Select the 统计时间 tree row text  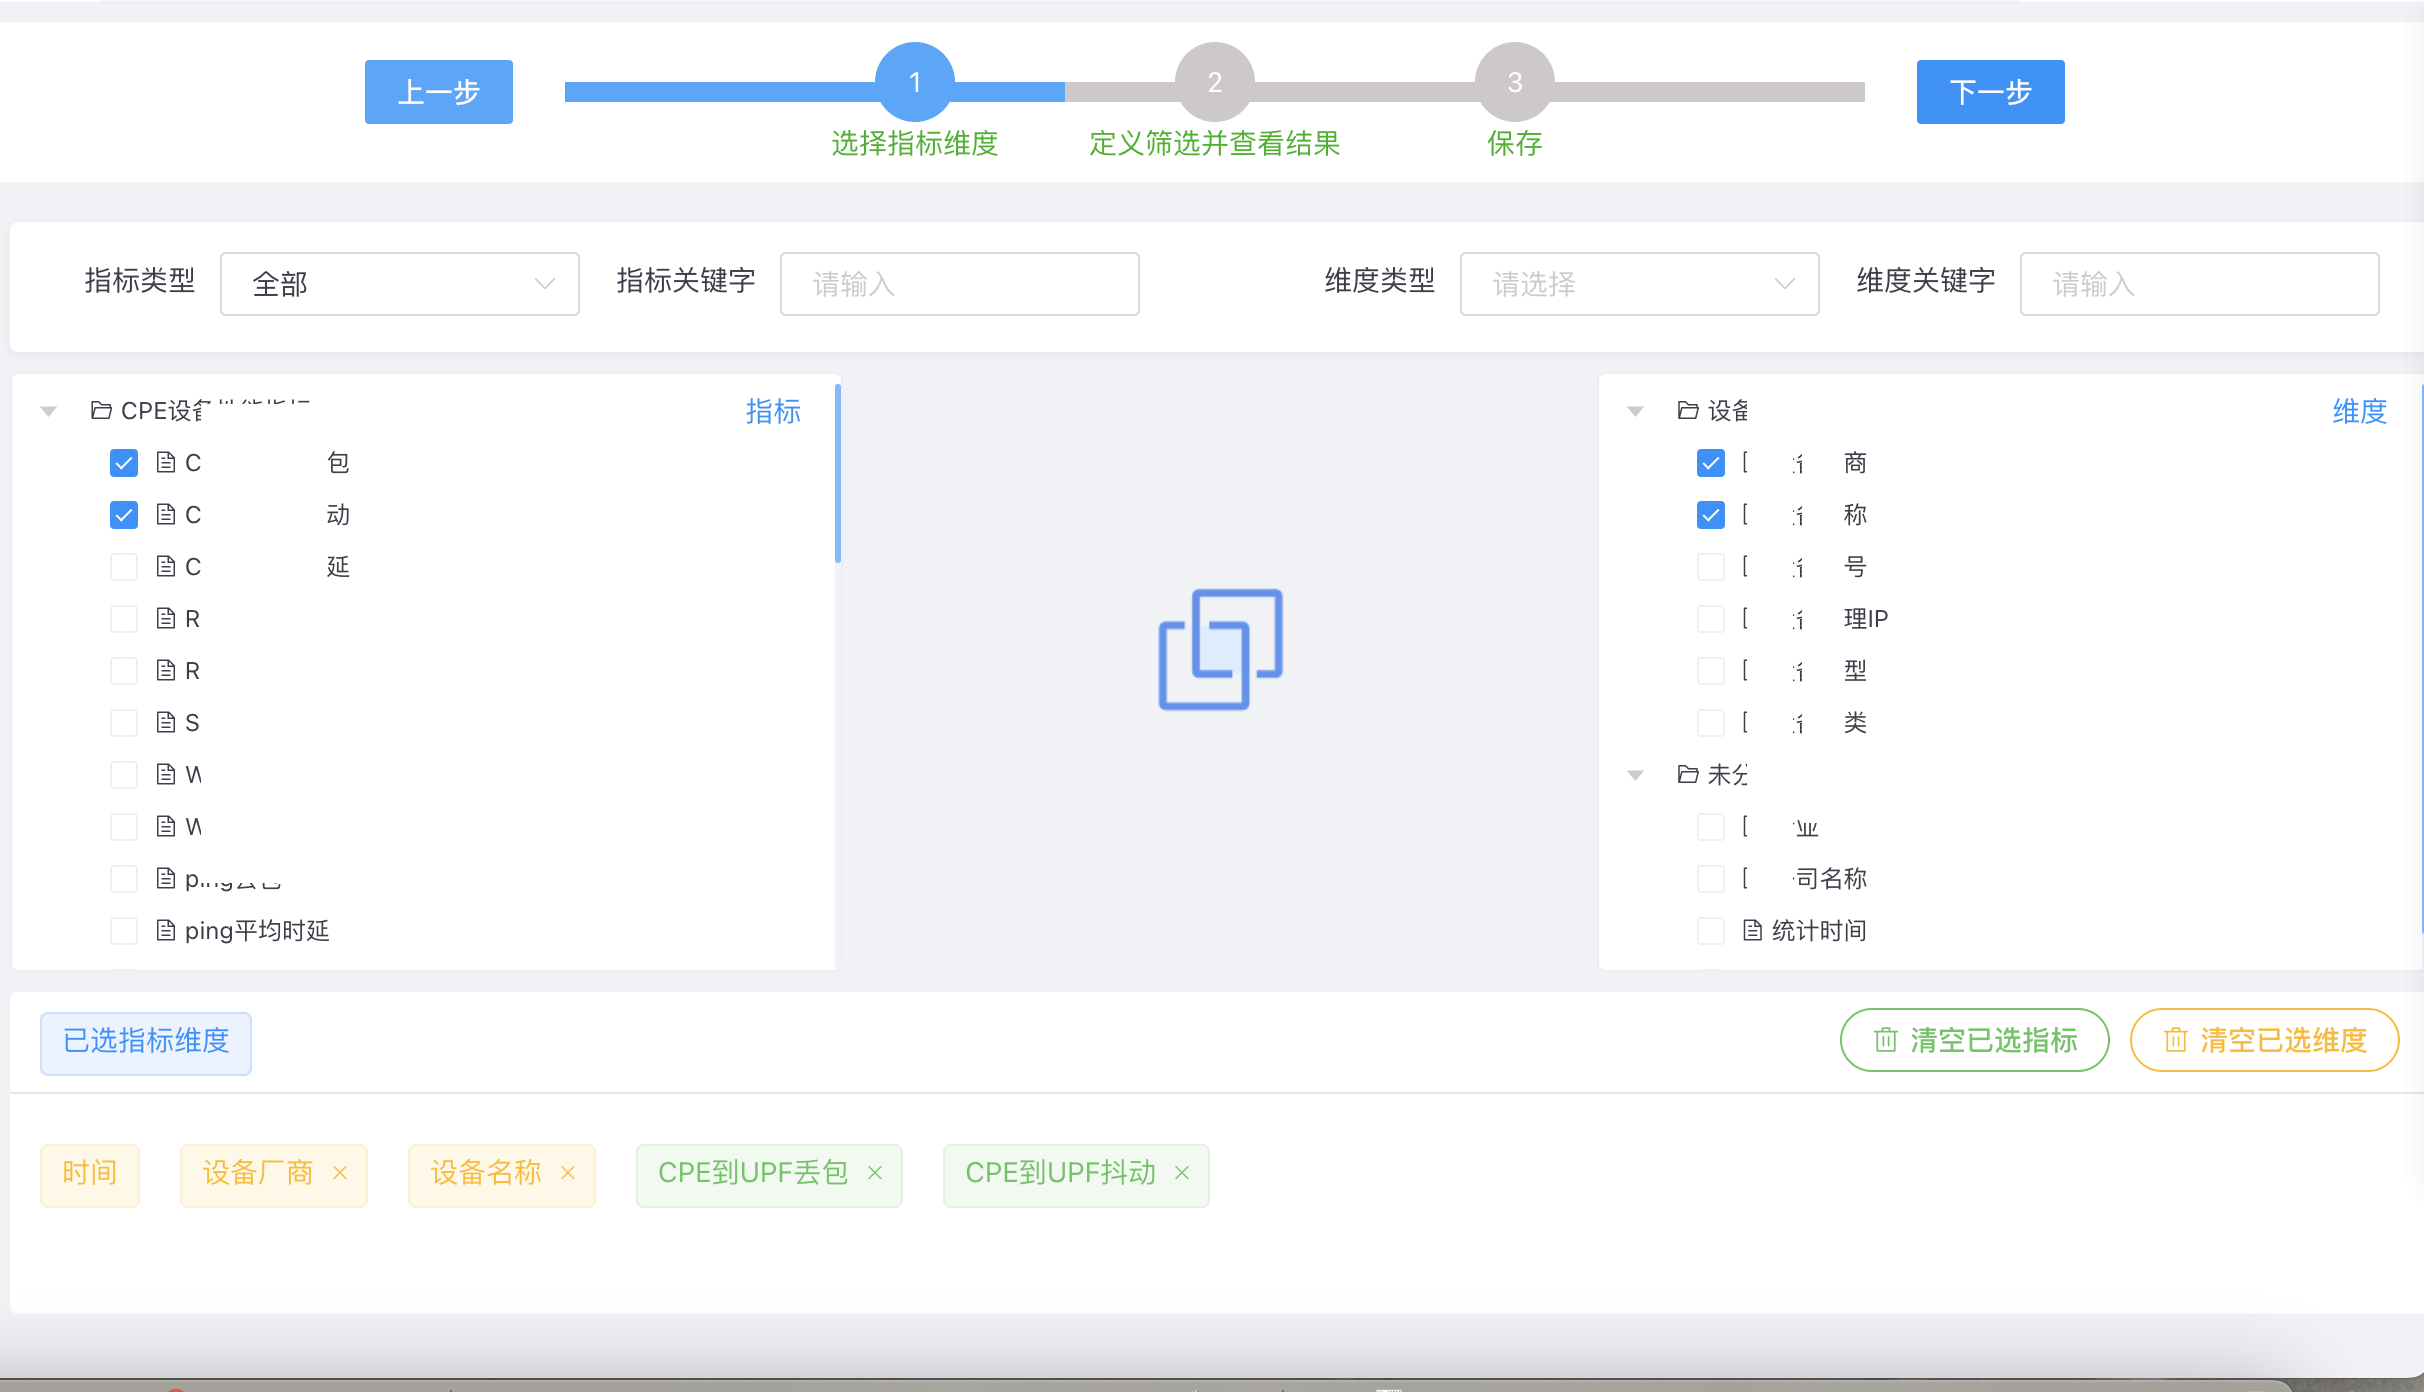[1819, 931]
